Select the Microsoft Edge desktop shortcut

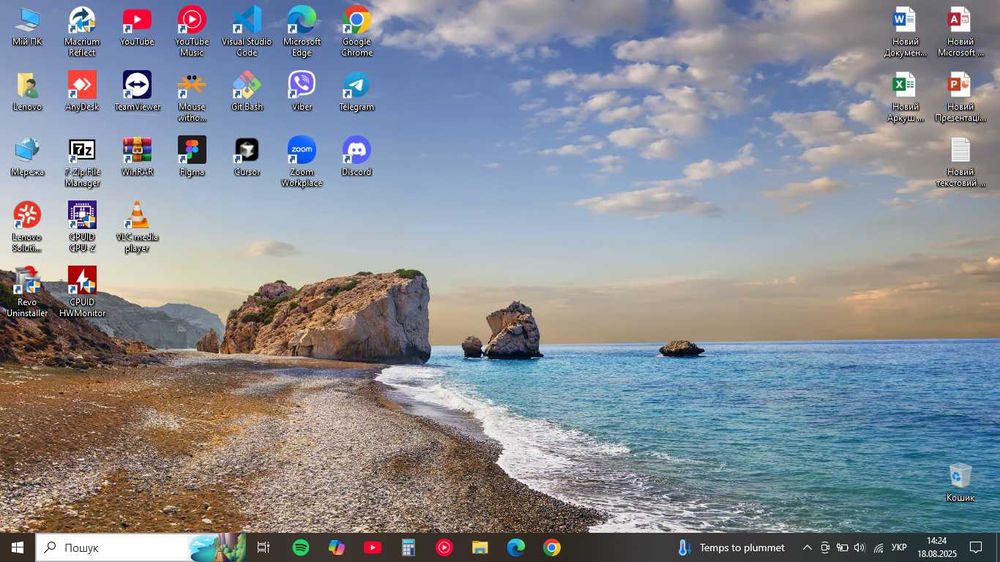[302, 31]
